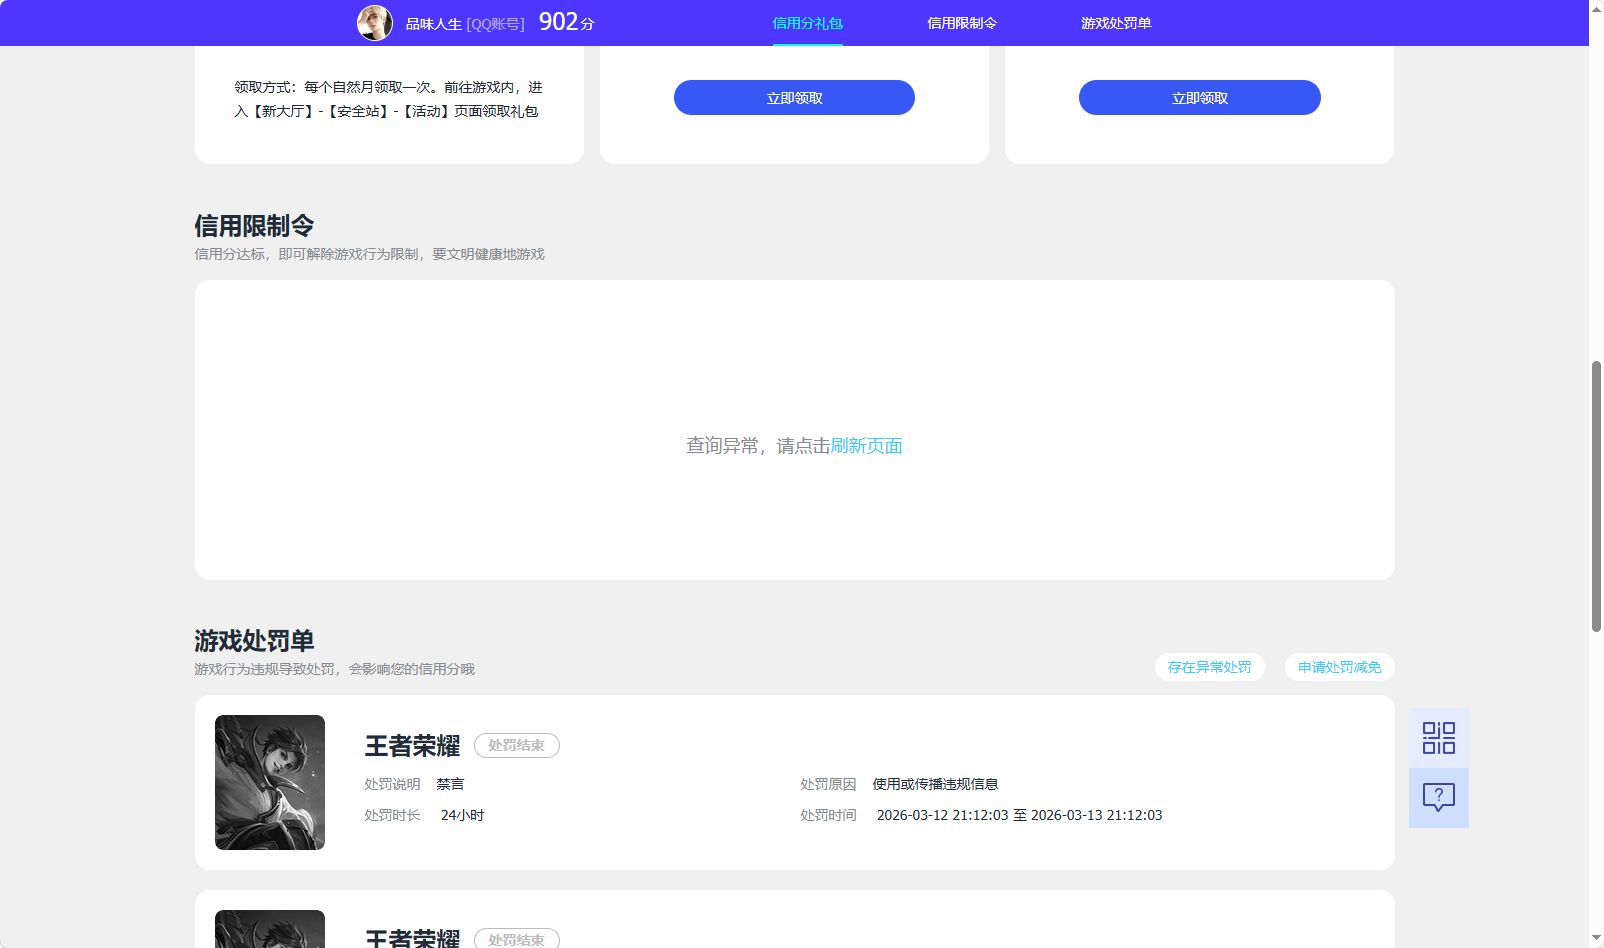Click the 查询异常 error message text
This screenshot has width=1604, height=948.
tap(795, 446)
